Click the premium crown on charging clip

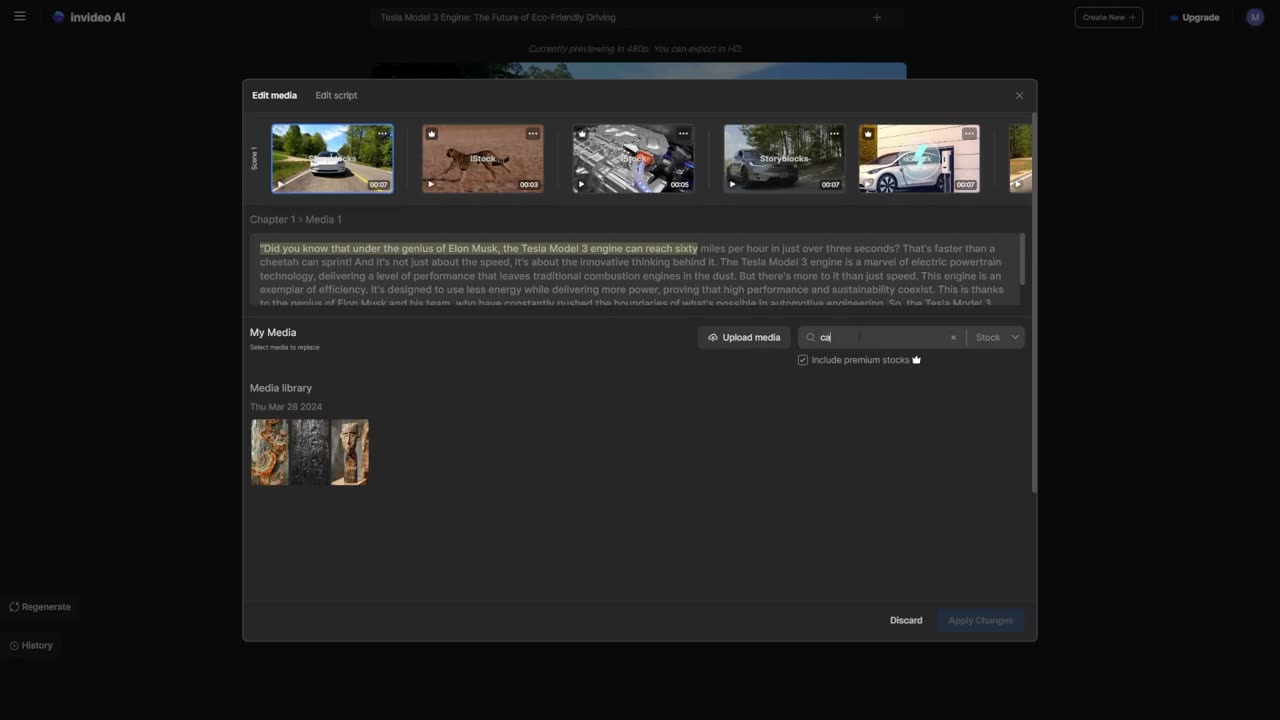pos(868,134)
